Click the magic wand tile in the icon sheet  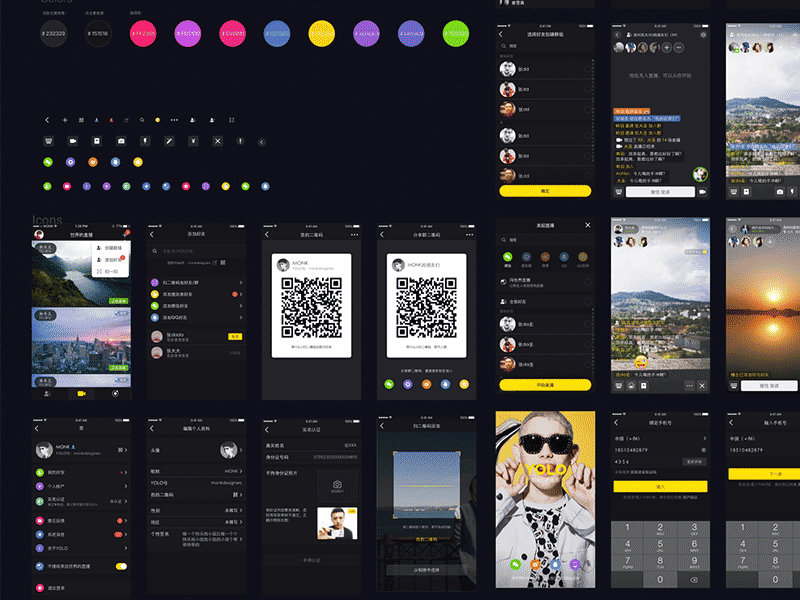point(169,141)
